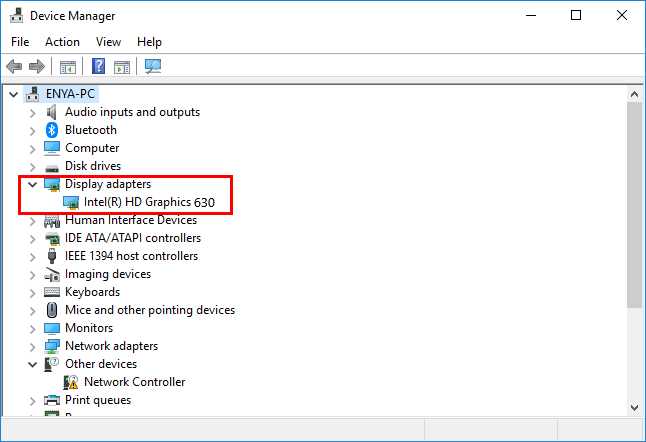
Task: Open the Action menu
Action: point(62,42)
